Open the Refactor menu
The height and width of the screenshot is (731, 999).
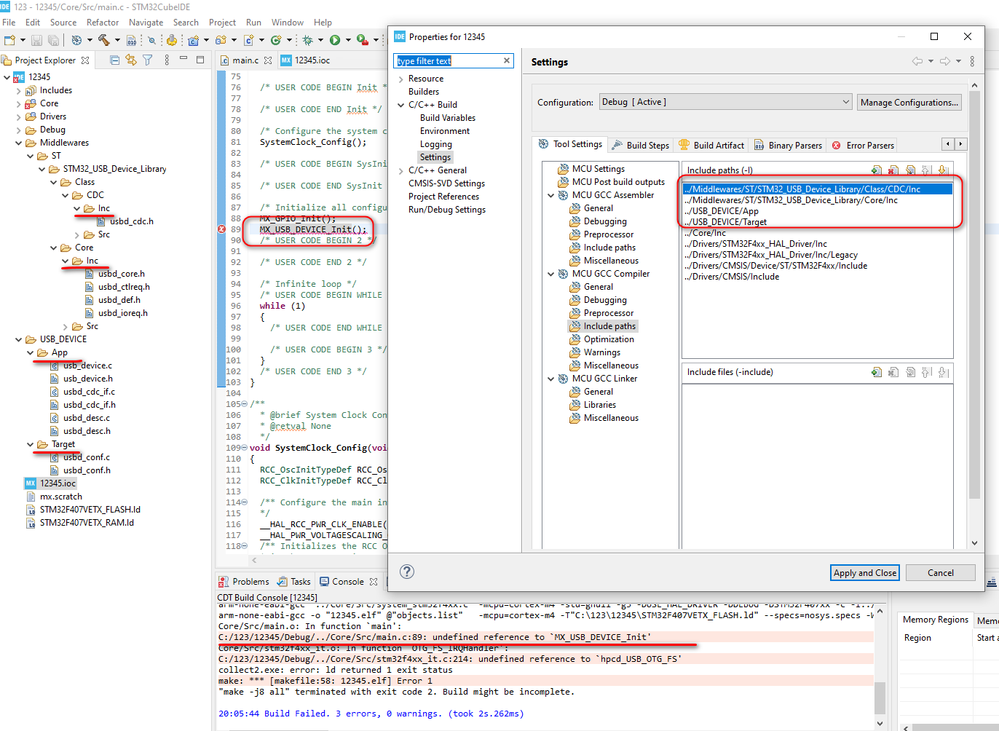coord(103,22)
